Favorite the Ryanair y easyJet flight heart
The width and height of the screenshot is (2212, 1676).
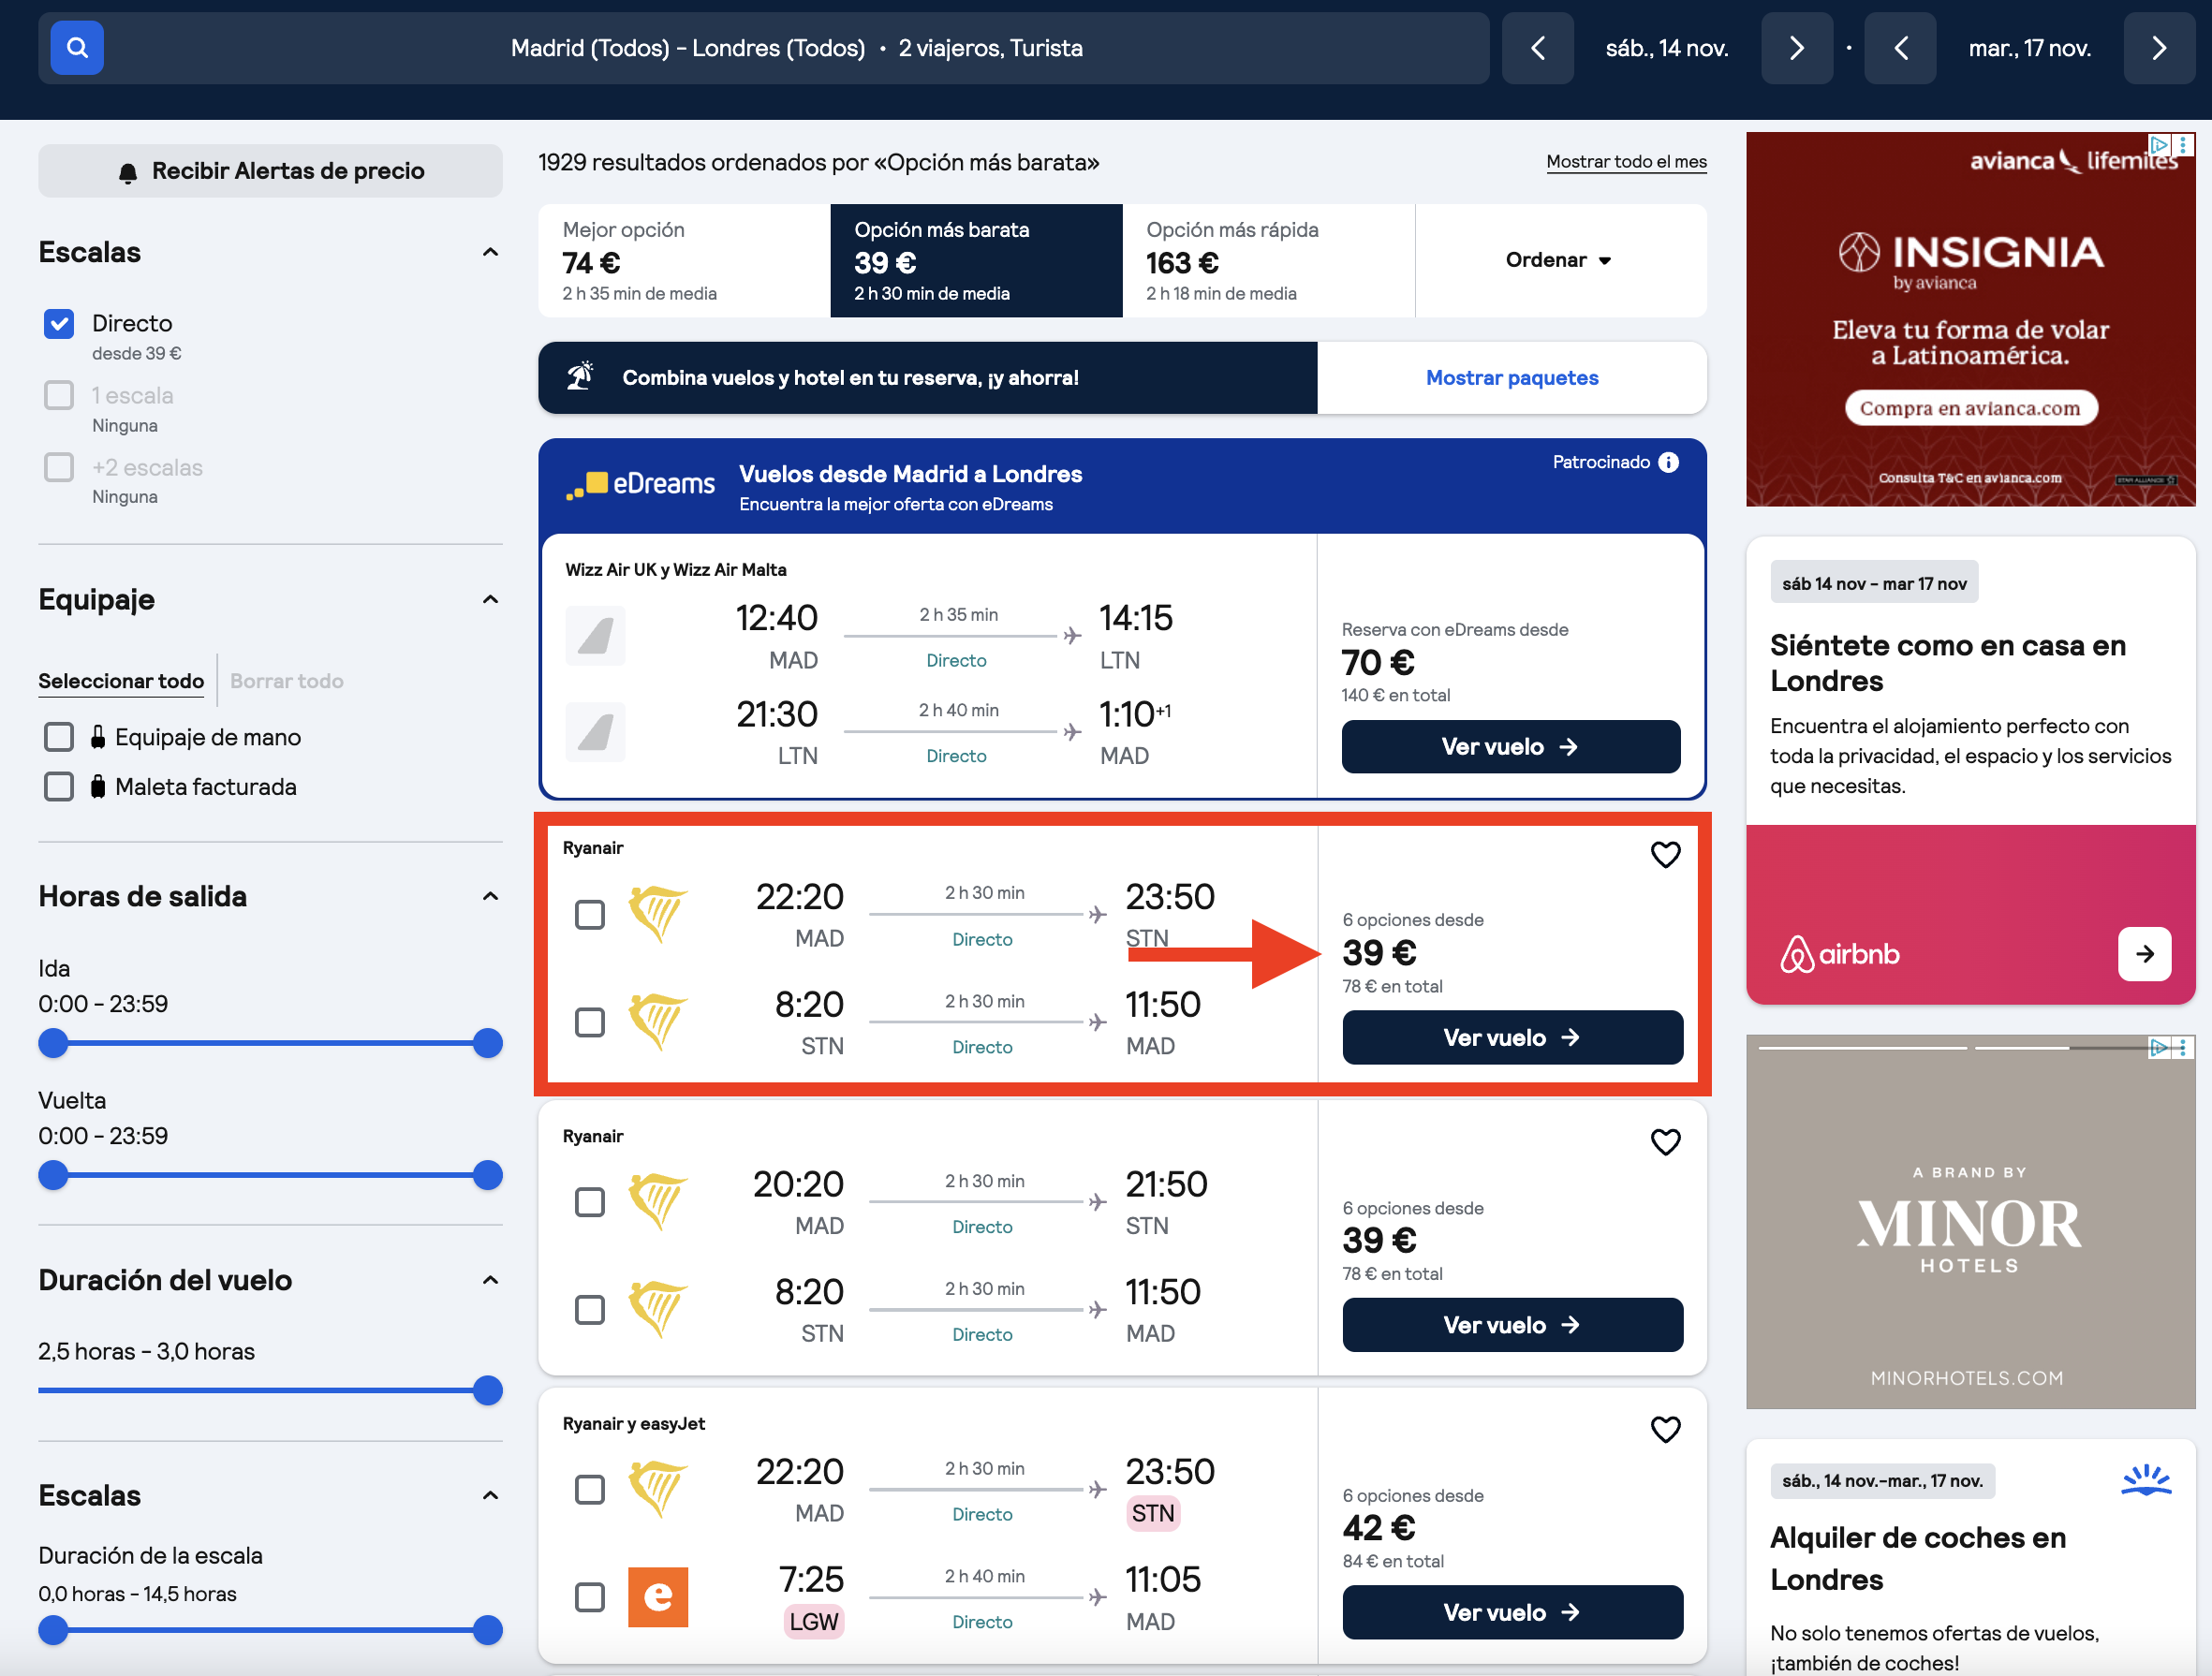click(x=1665, y=1430)
